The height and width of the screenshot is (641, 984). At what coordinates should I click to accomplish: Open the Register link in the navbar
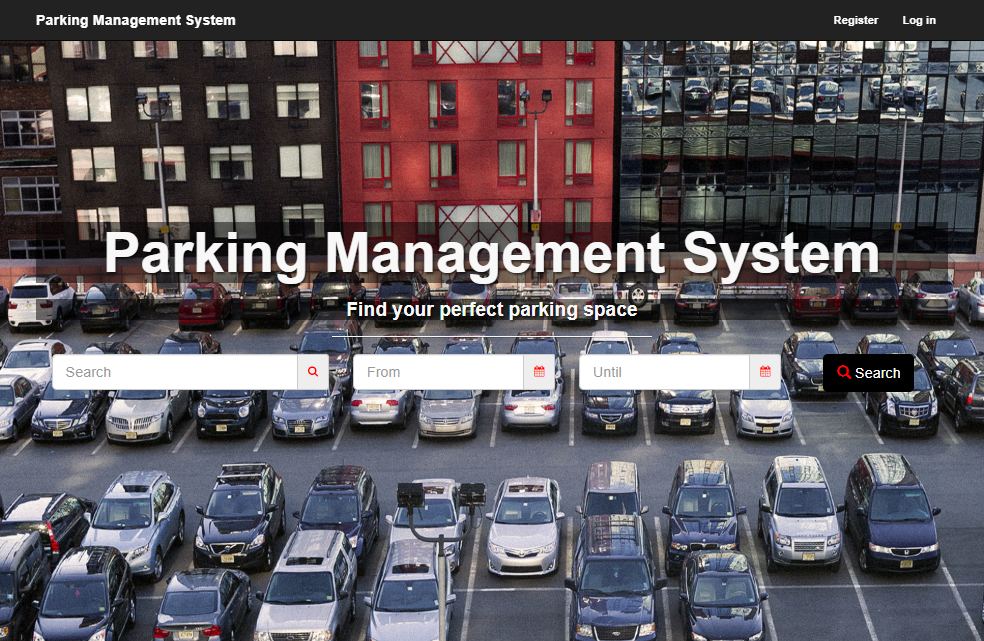855,20
